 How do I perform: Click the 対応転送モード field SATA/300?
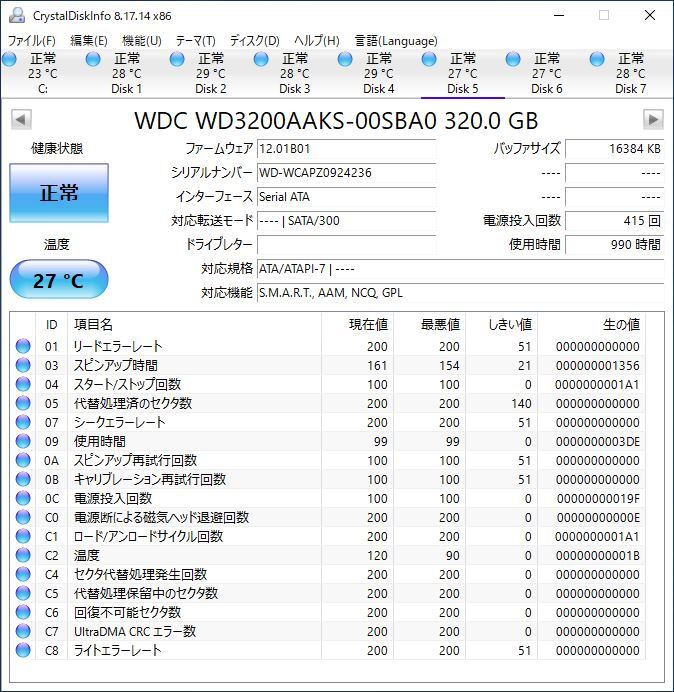point(346,220)
